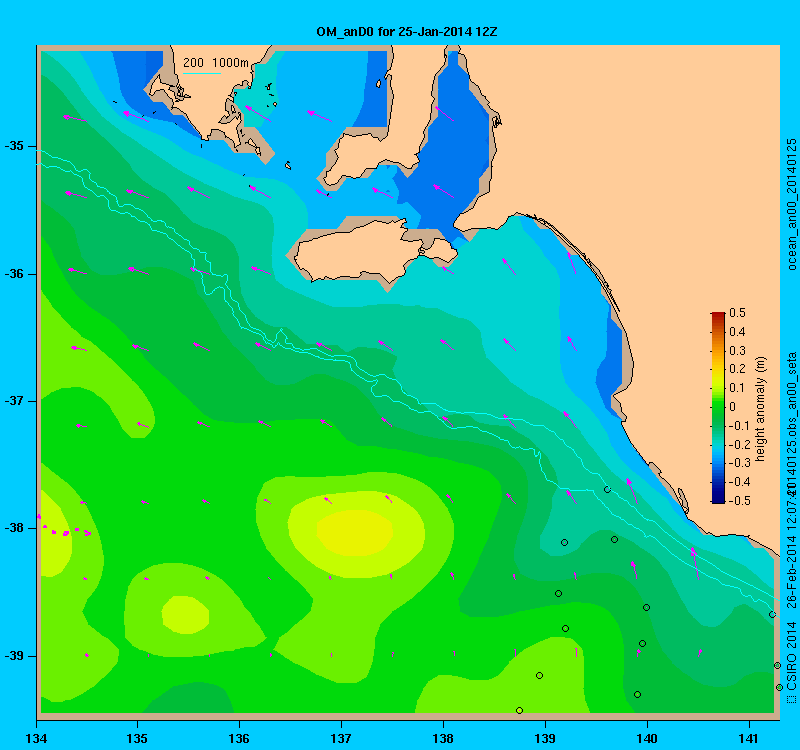Image resolution: width=800 pixels, height=750 pixels.
Task: Click the "0.3" color bar tick label
Action: pyautogui.click(x=737, y=351)
